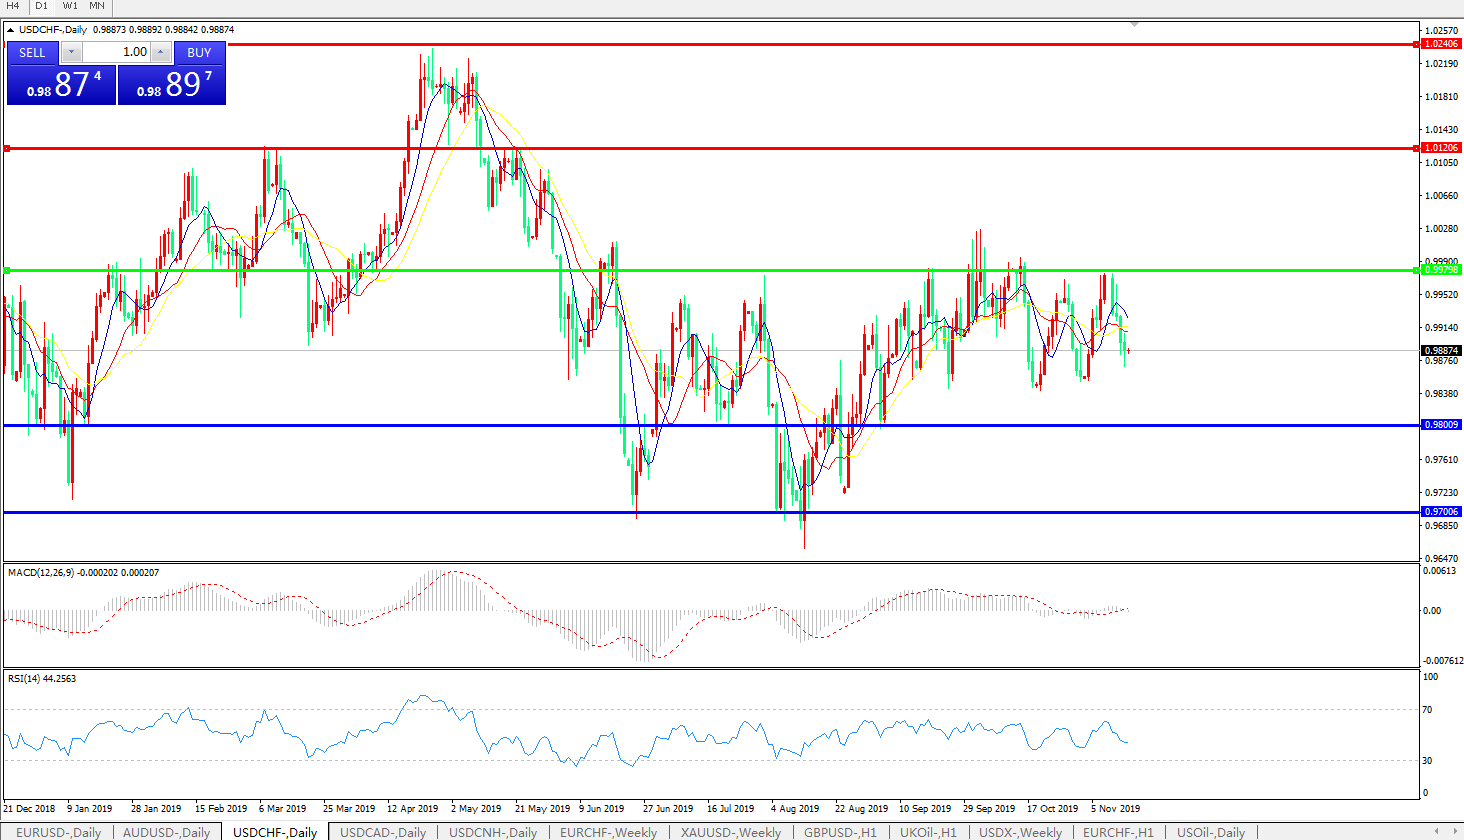1464x840 pixels.
Task: Click the BUY button at 0.98897
Action: pyautogui.click(x=172, y=84)
